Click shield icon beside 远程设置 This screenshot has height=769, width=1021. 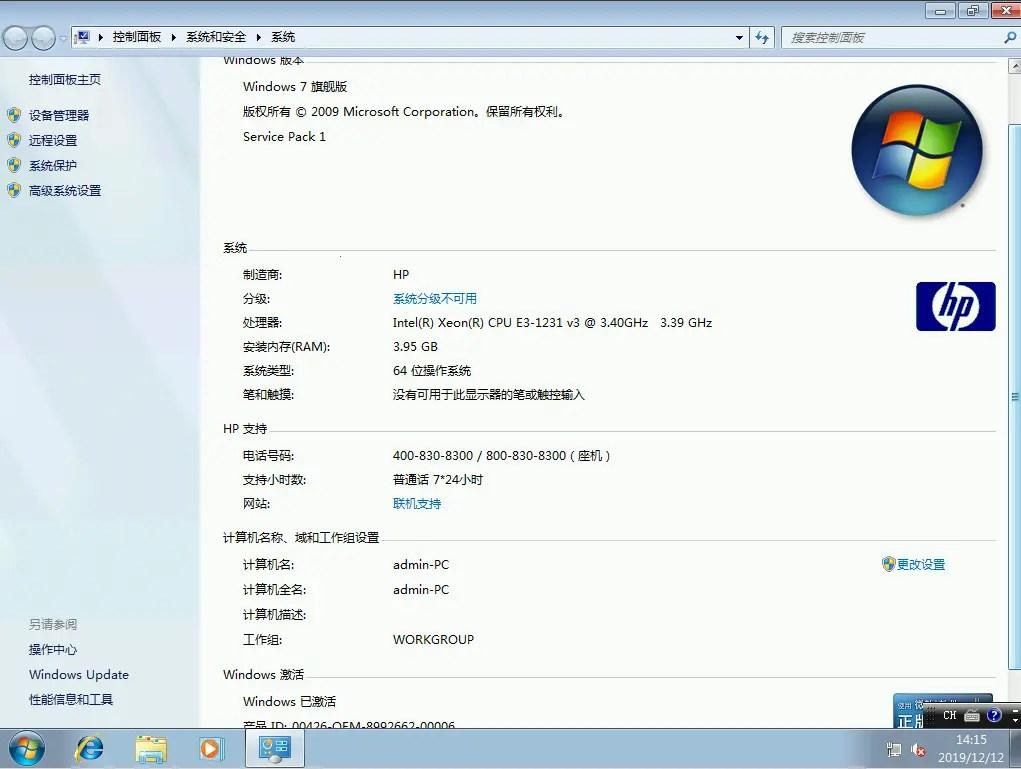pos(14,140)
